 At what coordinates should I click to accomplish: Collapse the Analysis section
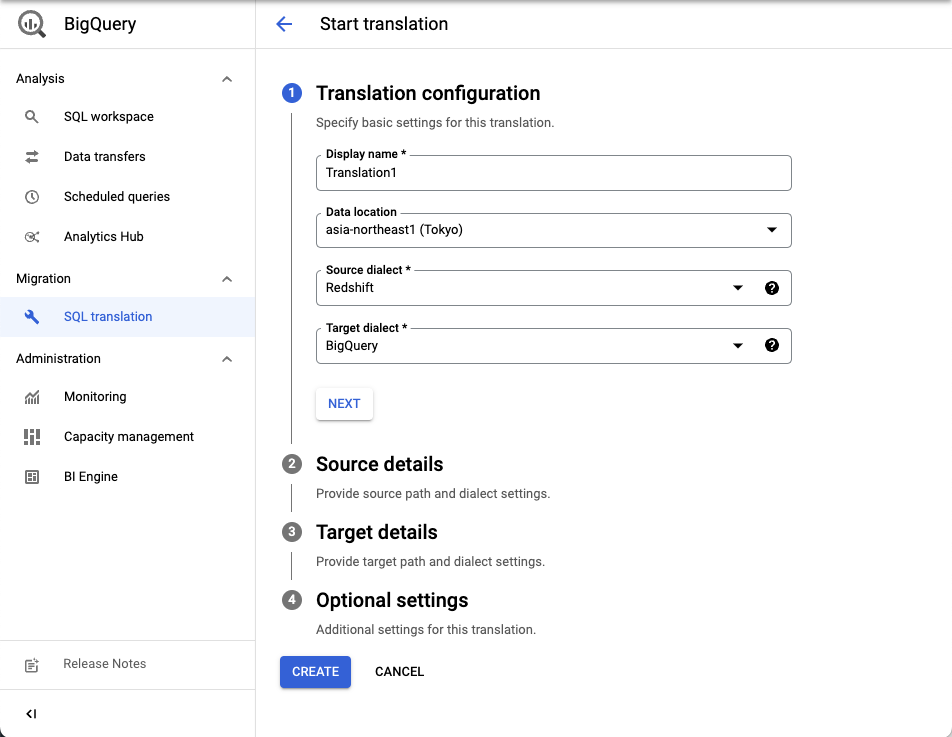pos(227,78)
